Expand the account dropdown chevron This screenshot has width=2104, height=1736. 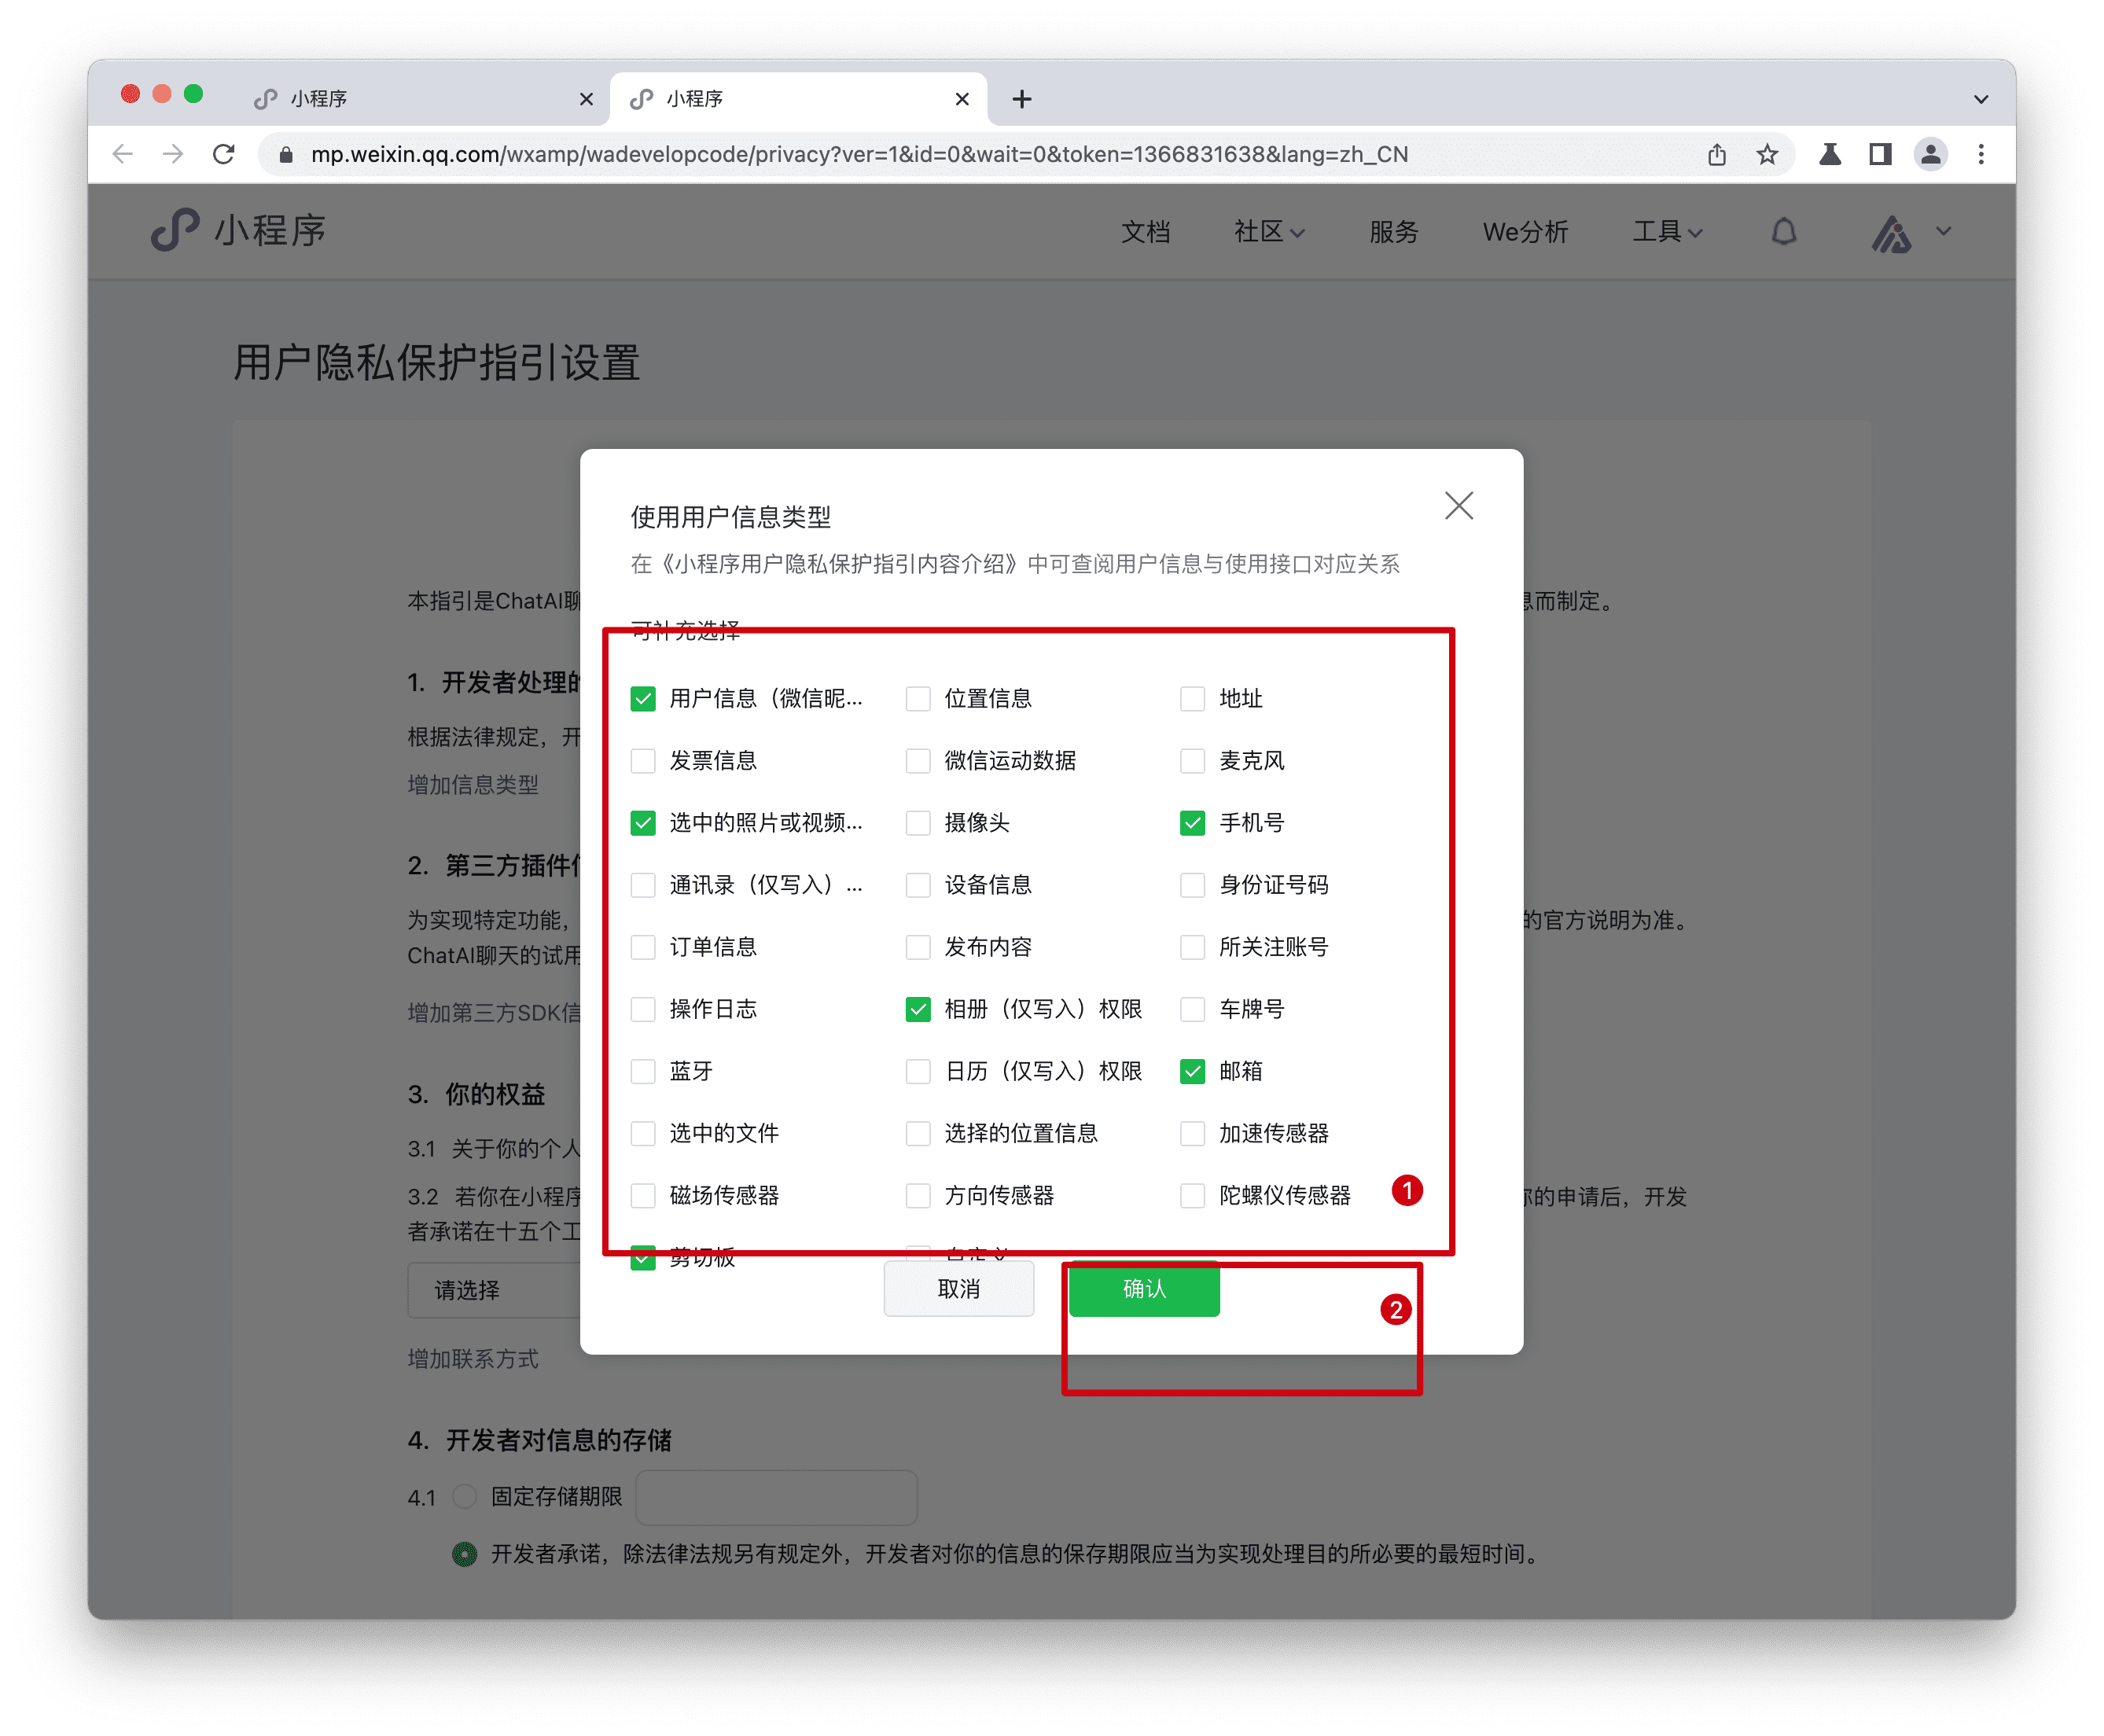pyautogui.click(x=1943, y=231)
